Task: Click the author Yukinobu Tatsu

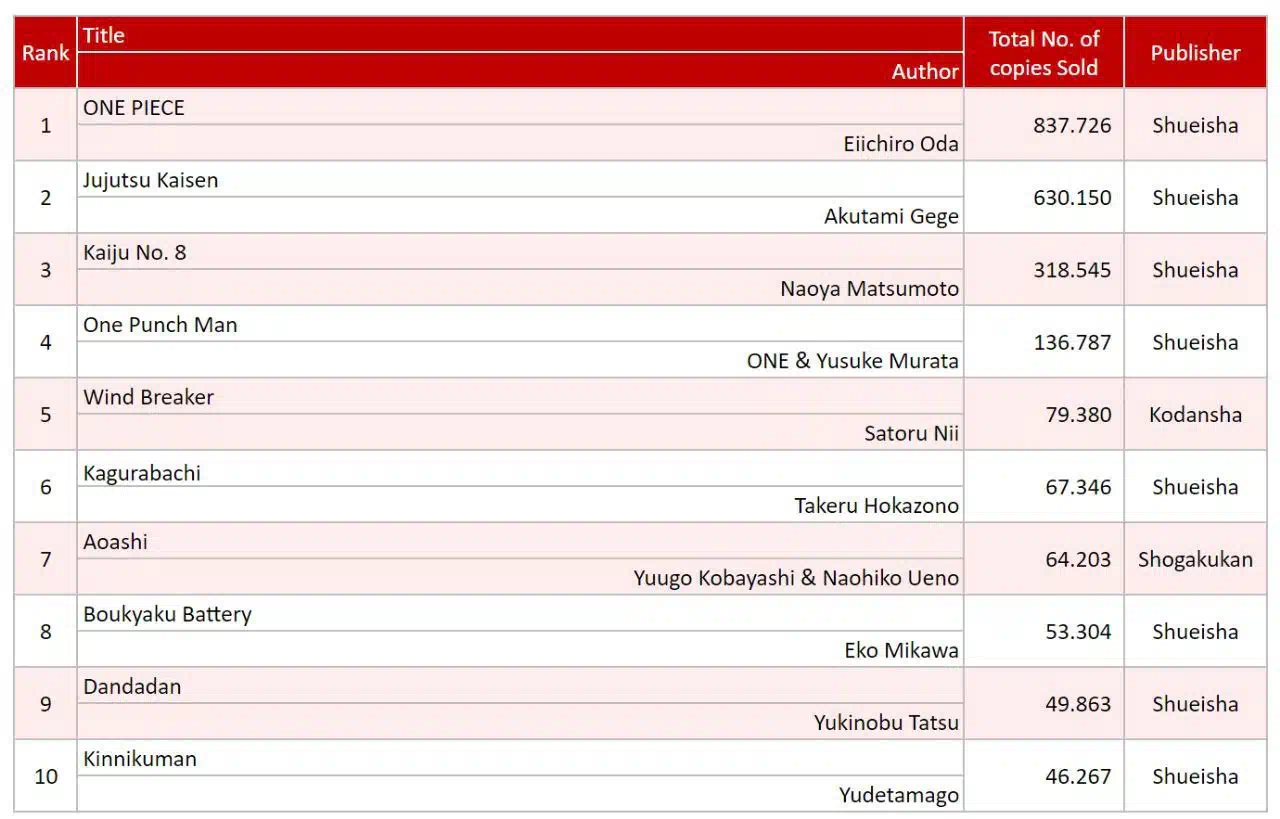Action: click(x=886, y=722)
